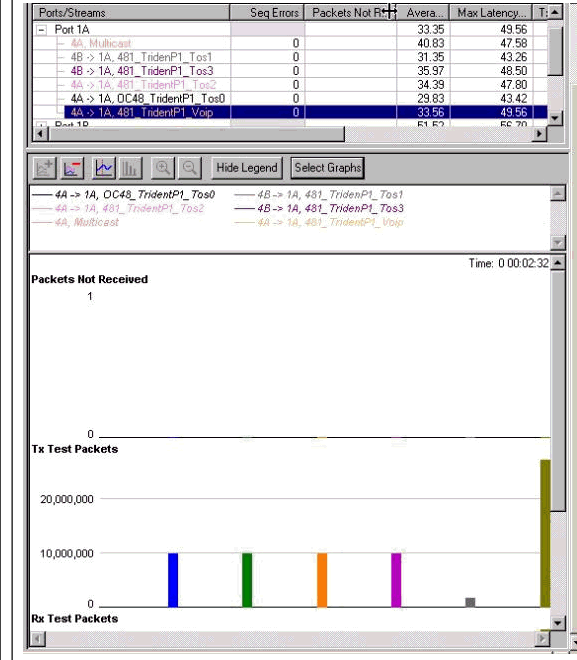Click the graph area scroll-down arrow
The height and width of the screenshot is (660, 577).
(x=558, y=623)
